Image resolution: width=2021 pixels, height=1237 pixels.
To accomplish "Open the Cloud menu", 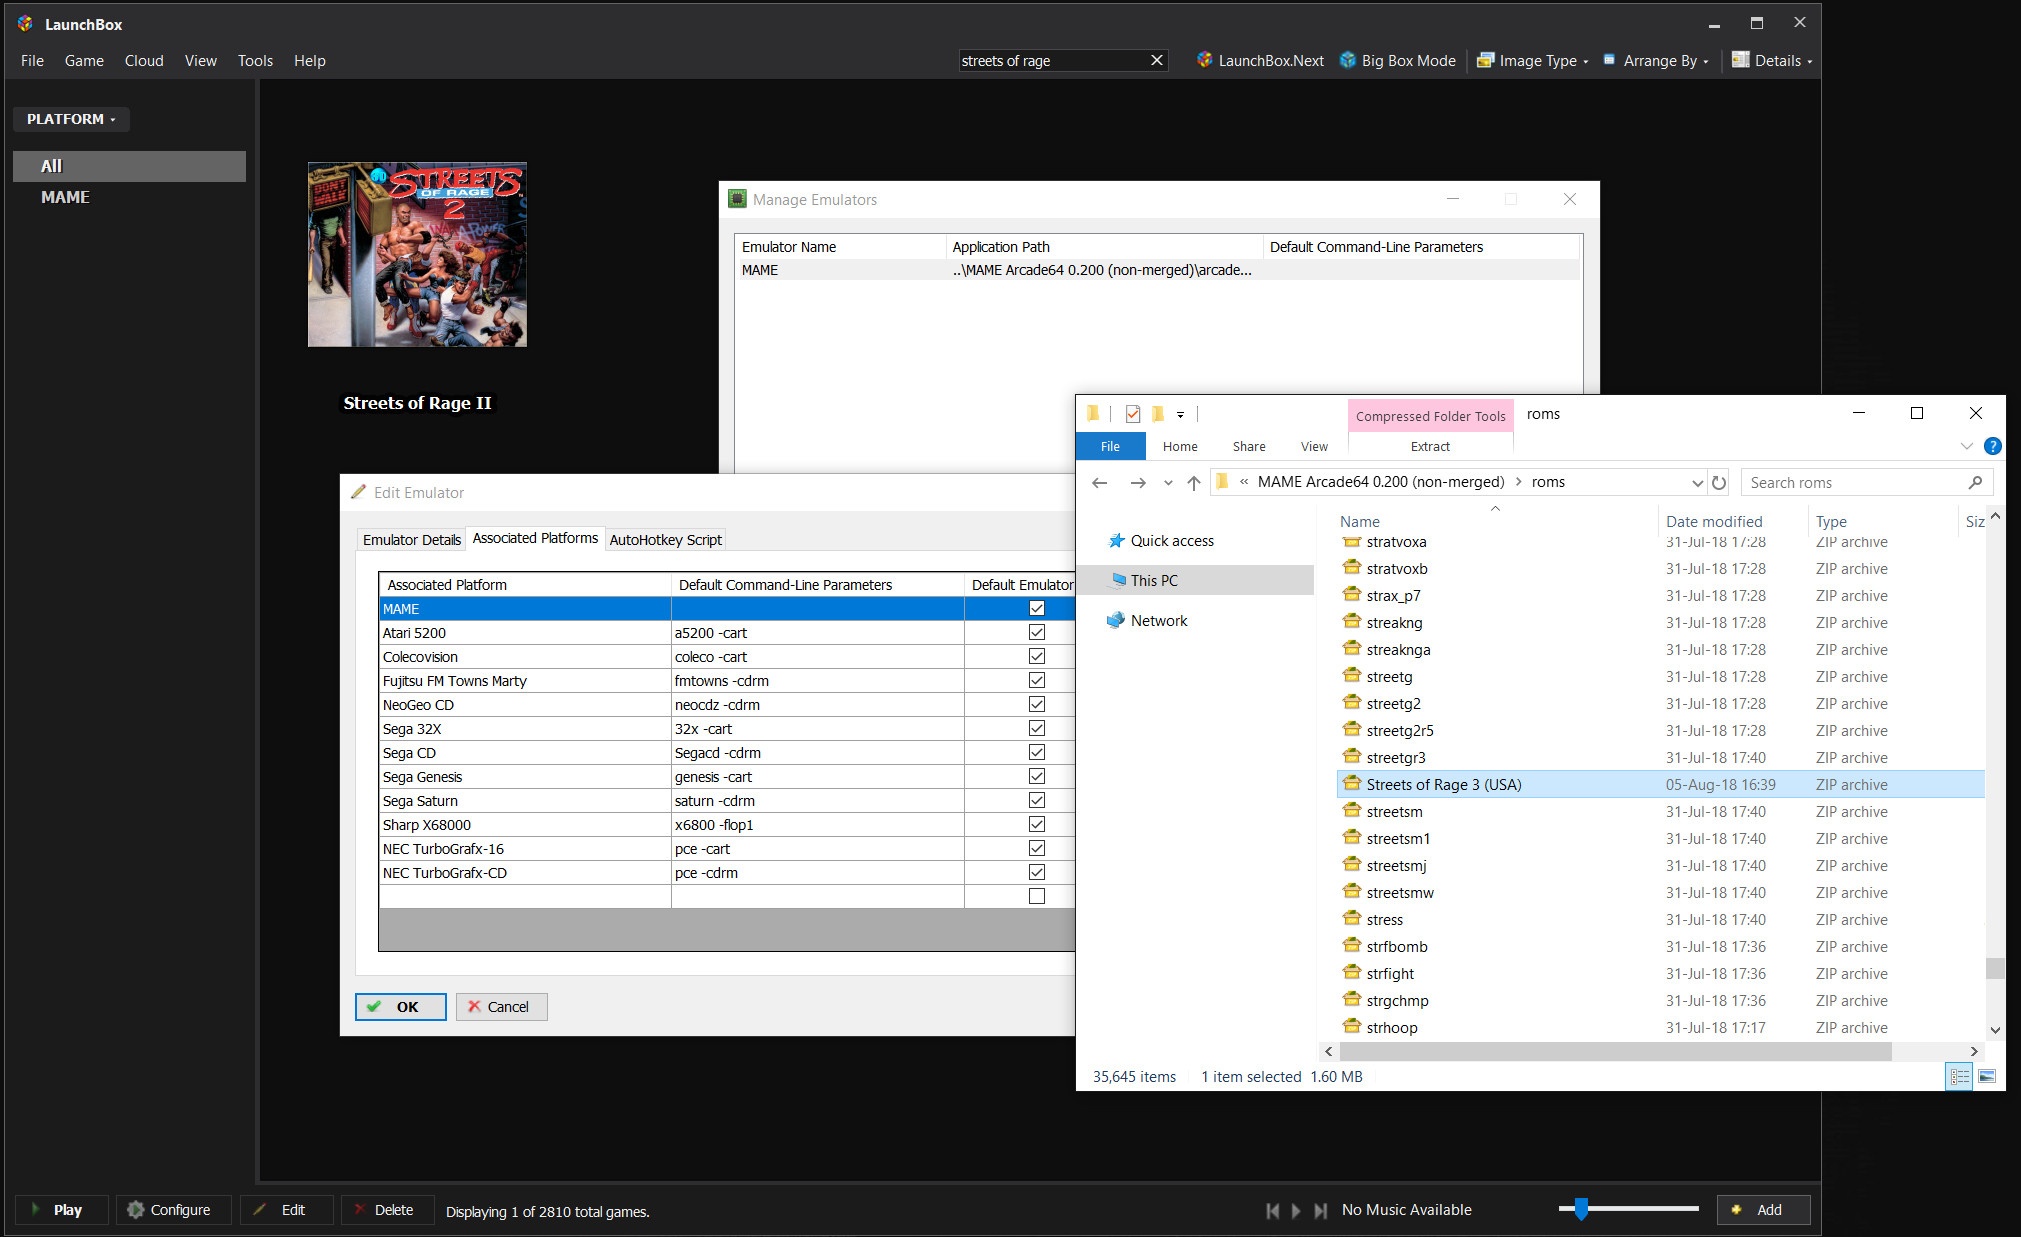I will [x=144, y=61].
